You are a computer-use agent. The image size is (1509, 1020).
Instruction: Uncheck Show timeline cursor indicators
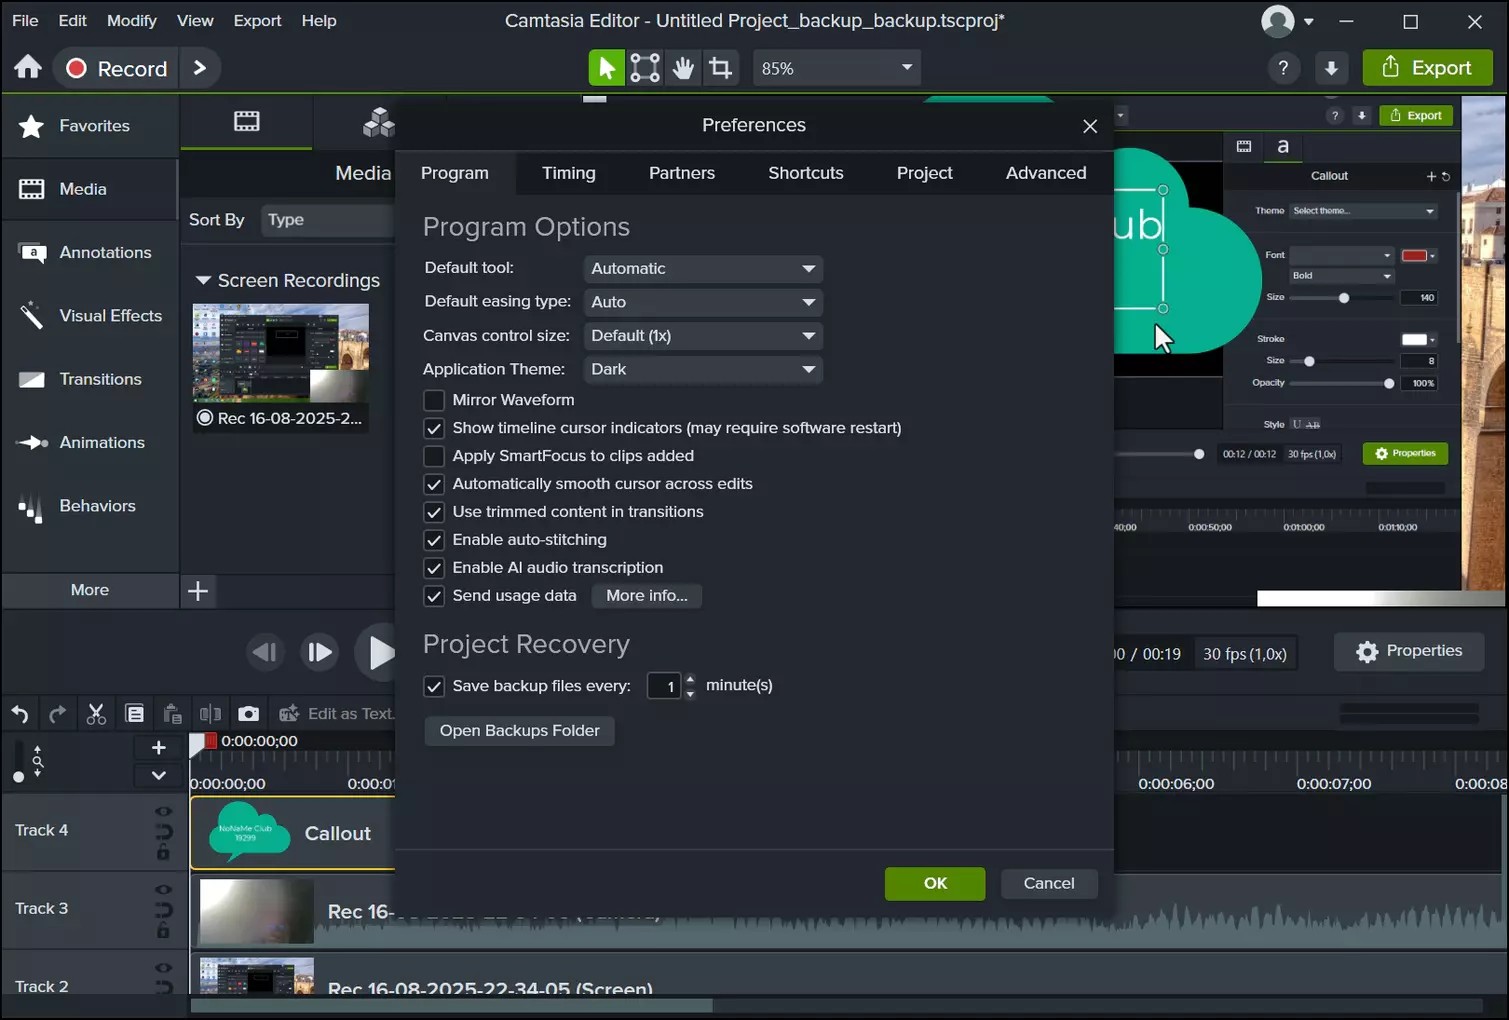[434, 428]
